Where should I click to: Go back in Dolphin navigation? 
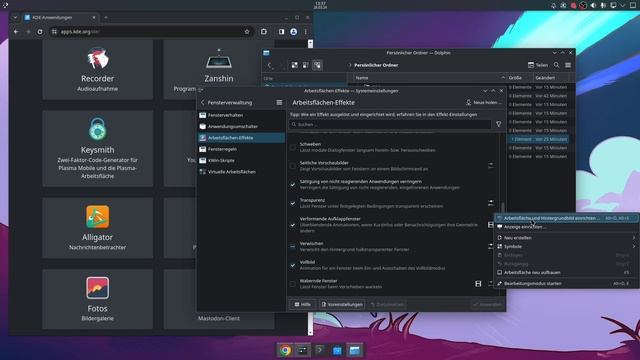point(269,65)
